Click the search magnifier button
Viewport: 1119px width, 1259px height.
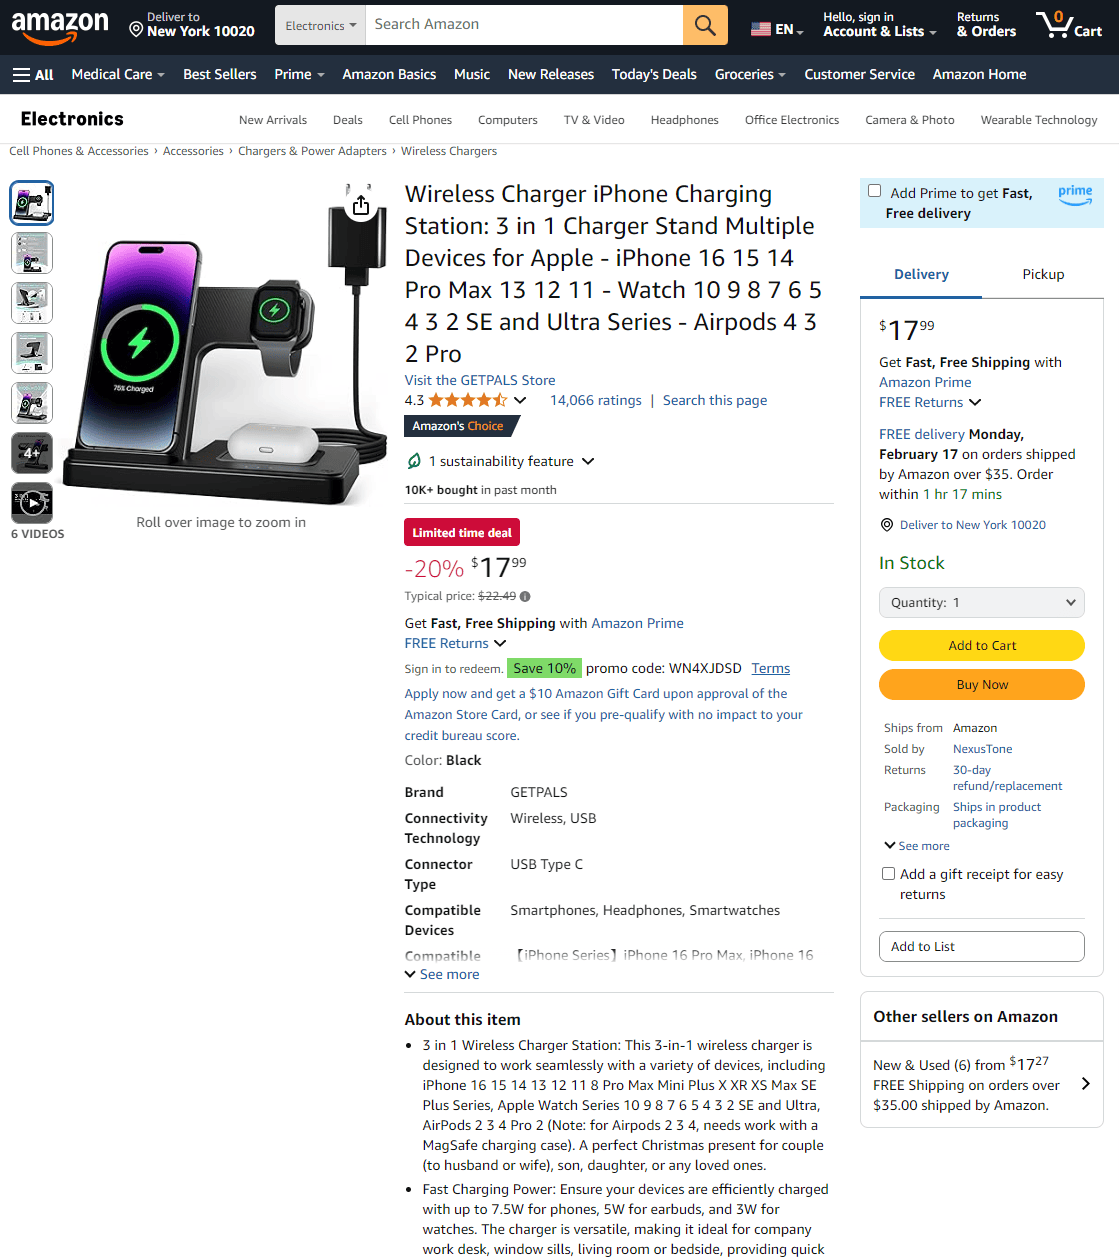[705, 25]
